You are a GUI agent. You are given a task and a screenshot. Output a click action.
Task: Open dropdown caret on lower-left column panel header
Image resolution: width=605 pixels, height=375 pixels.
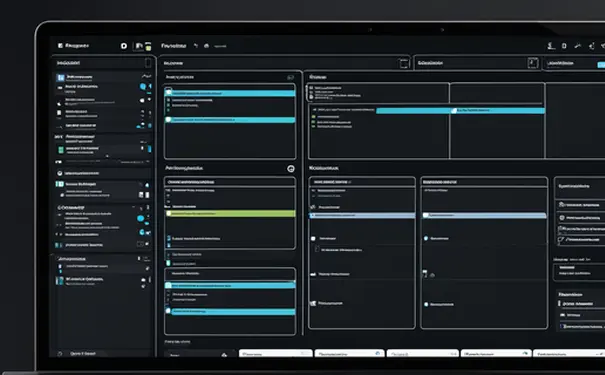coord(350,182)
